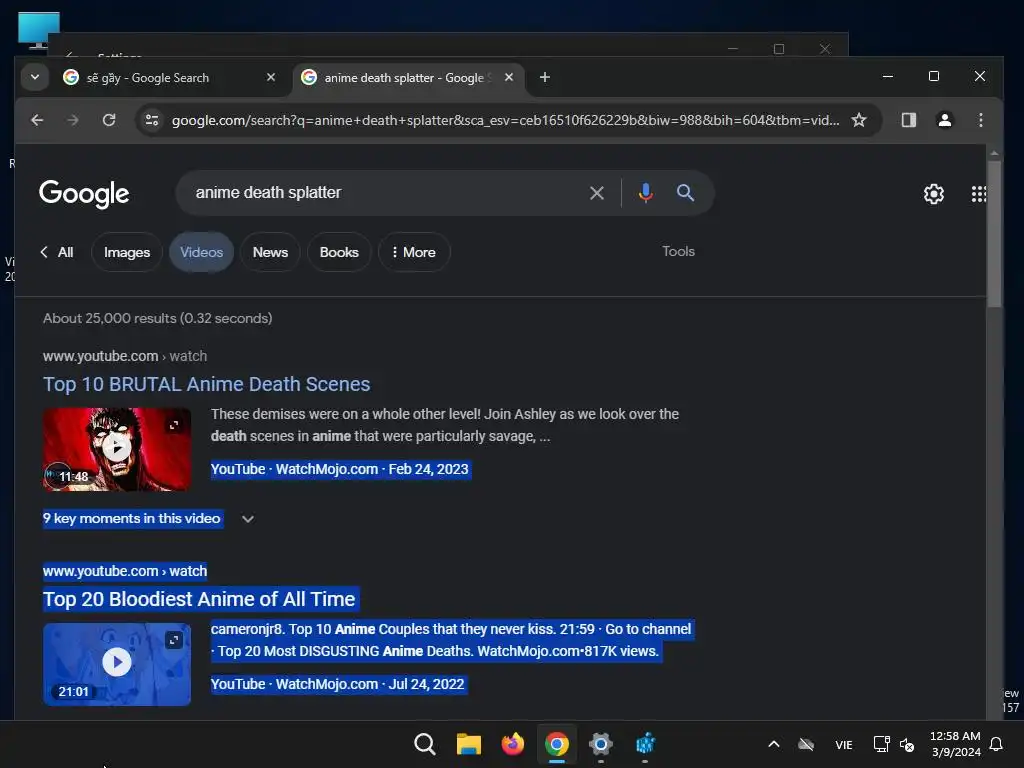This screenshot has width=1024, height=768.
Task: Open new tab with plus button
Action: (x=545, y=78)
